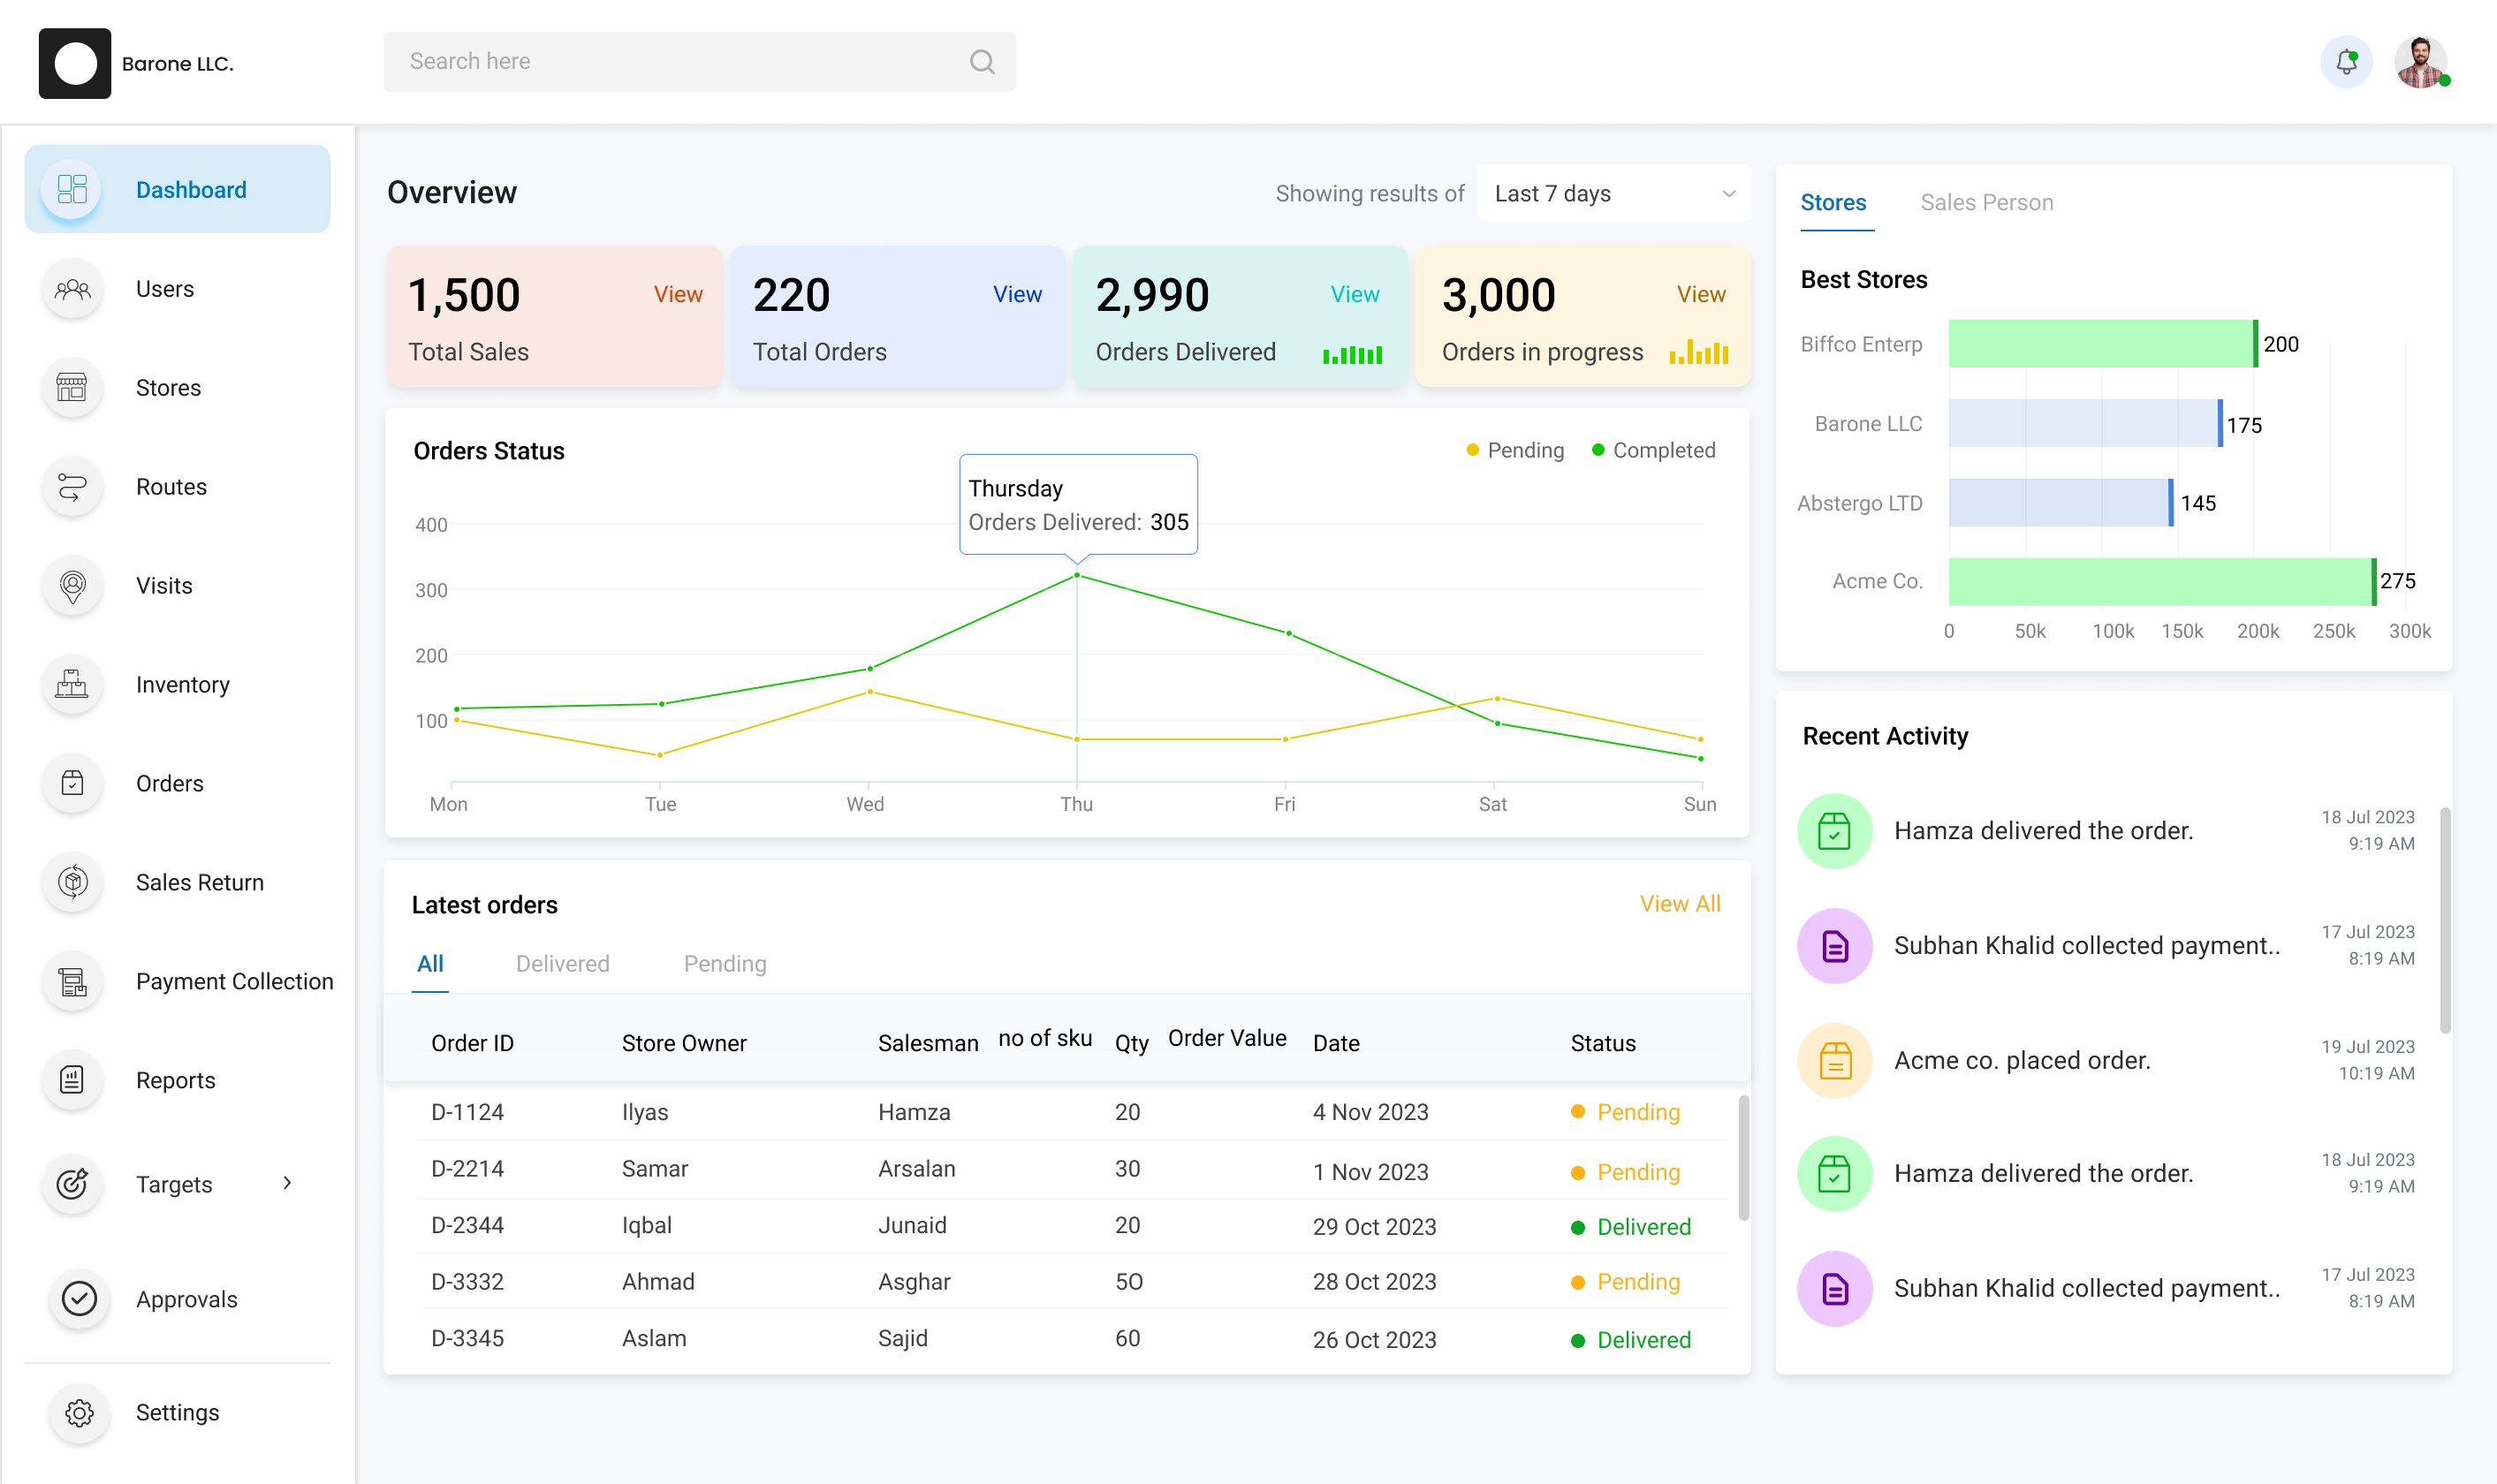The image size is (2497, 1484).
Task: Click the Routes sidebar icon
Action: point(72,487)
